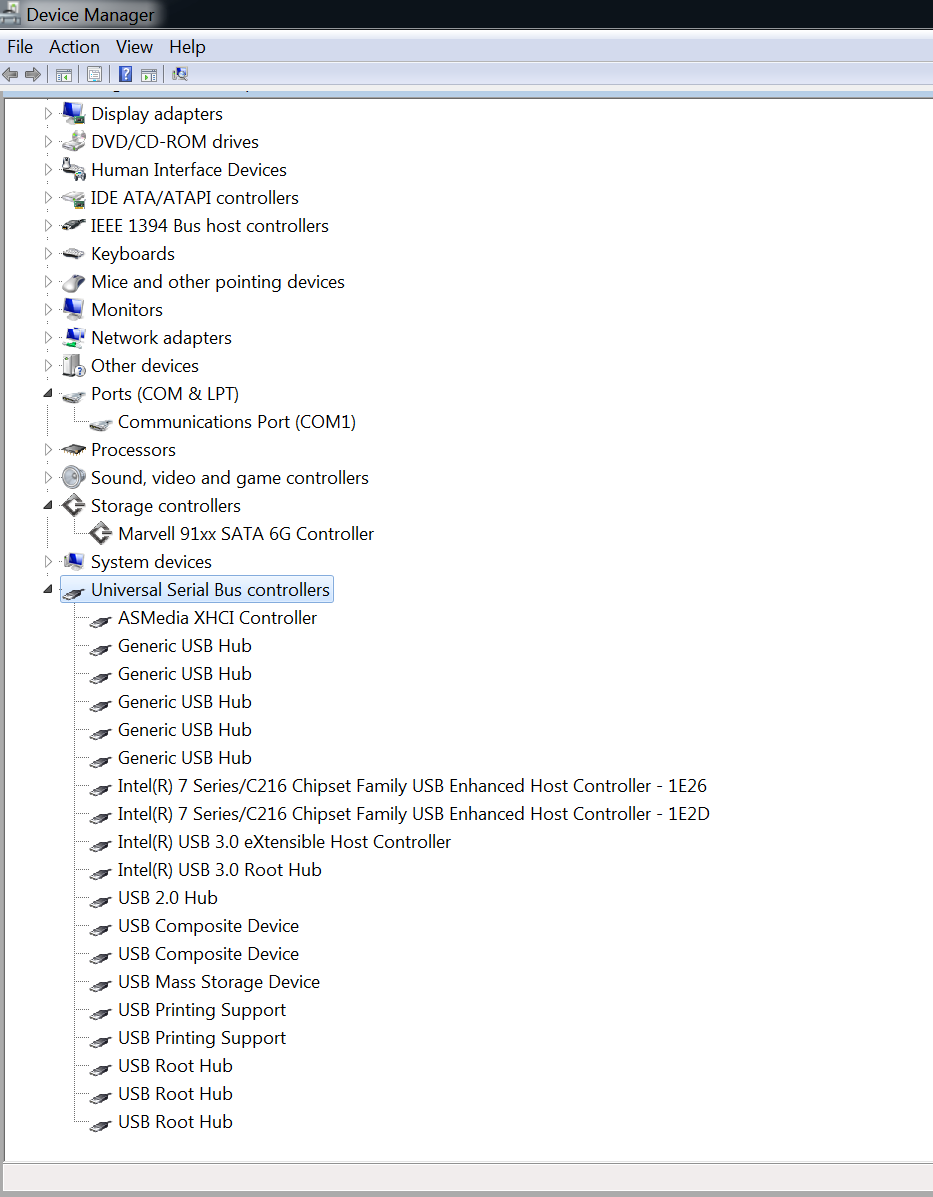The height and width of the screenshot is (1197, 933).
Task: Select Intel(R) USB 3.0 Root Hub
Action: [220, 870]
